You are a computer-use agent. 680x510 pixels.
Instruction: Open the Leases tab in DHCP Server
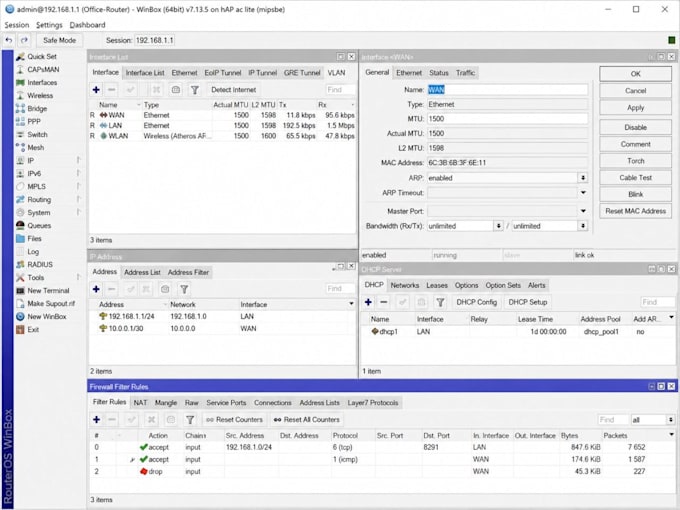point(437,285)
